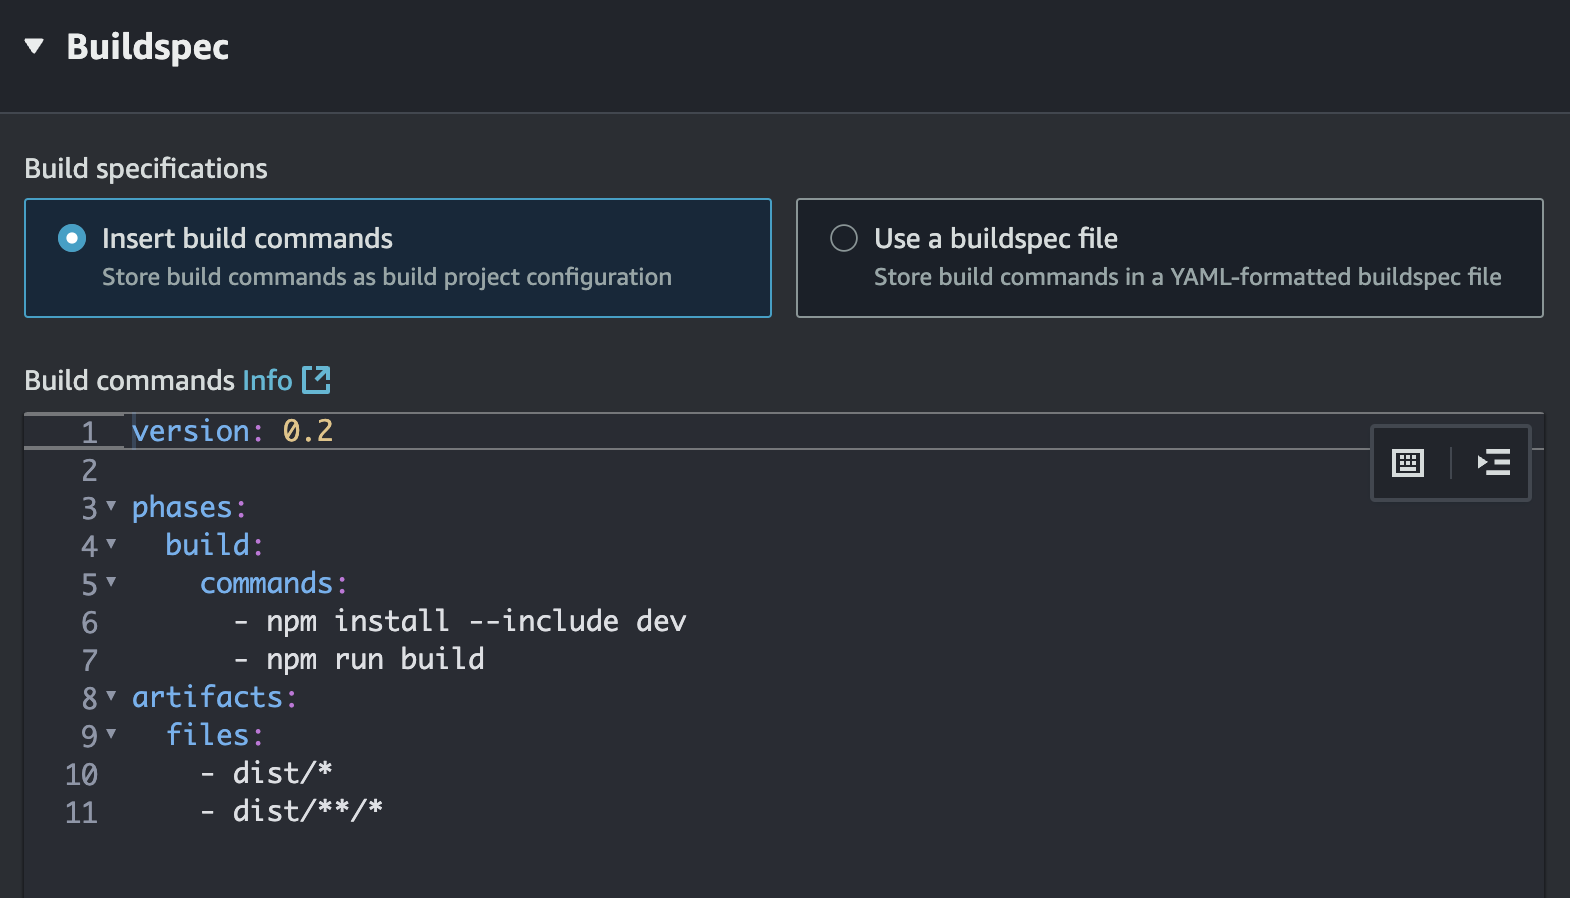This screenshot has height=898, width=1570.
Task: Click the 'dist/*' line
Action: coord(266,773)
